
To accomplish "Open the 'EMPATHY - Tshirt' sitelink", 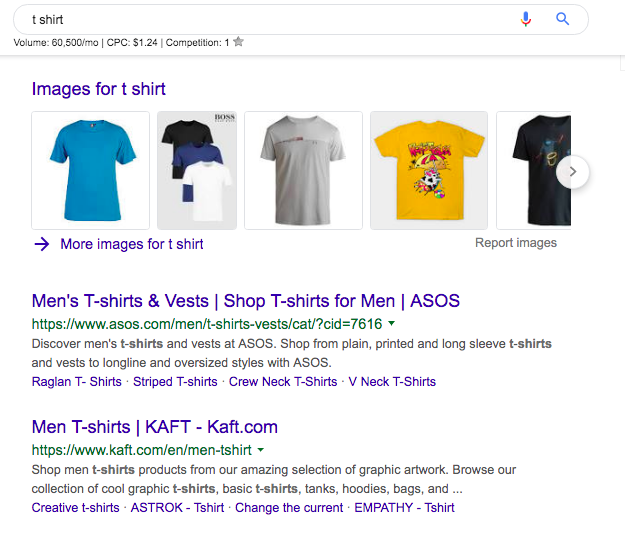I will click(x=405, y=508).
